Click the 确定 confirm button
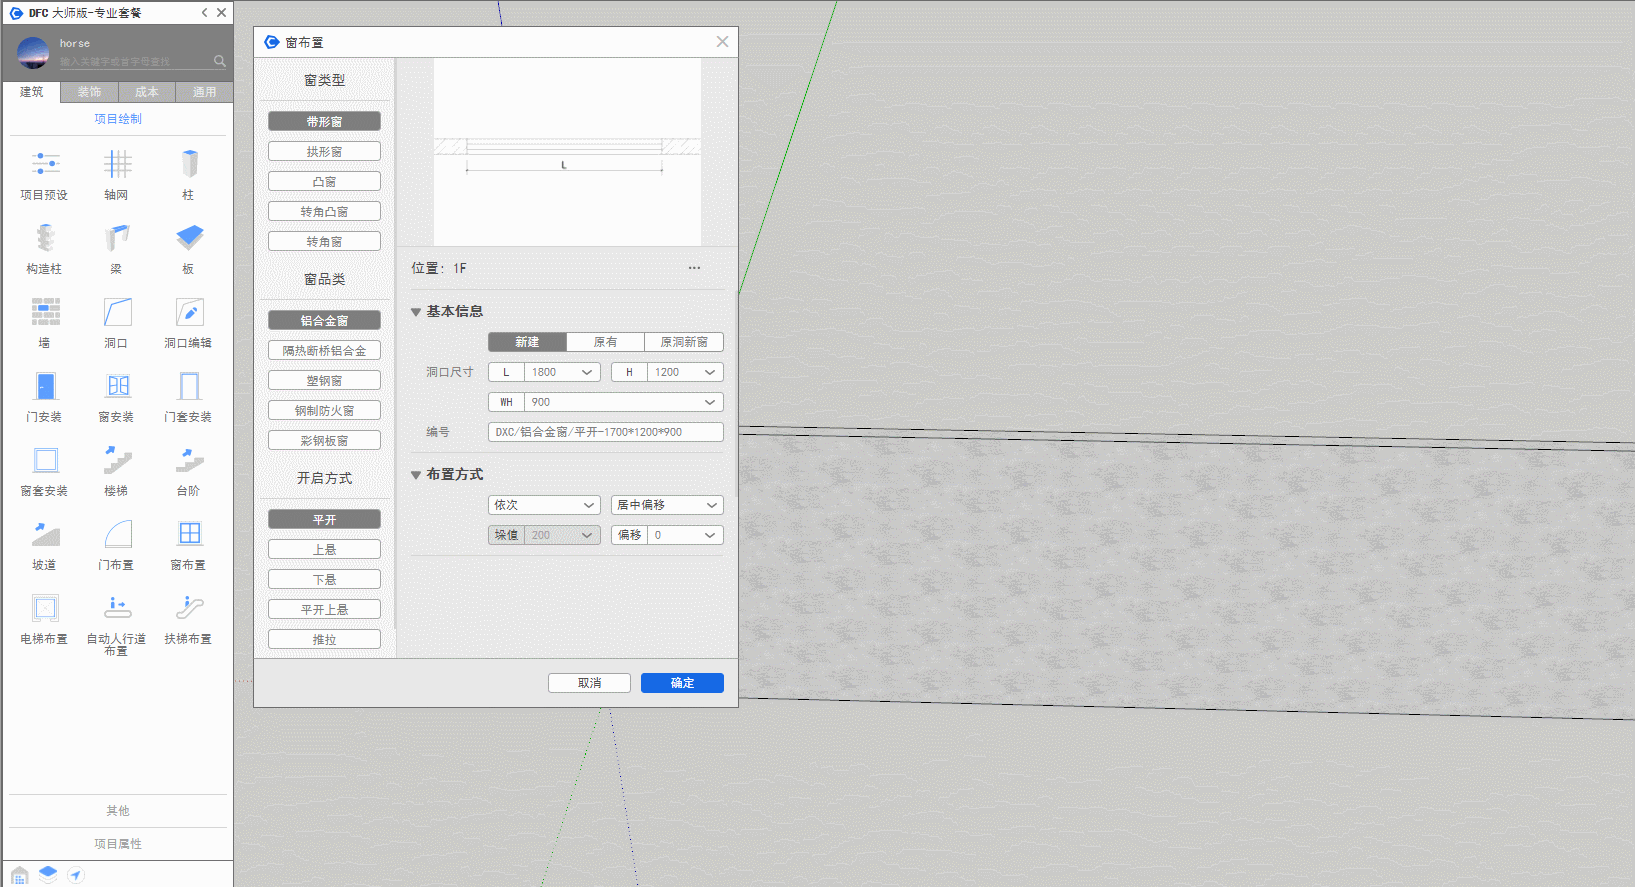The height and width of the screenshot is (887, 1635). click(682, 683)
